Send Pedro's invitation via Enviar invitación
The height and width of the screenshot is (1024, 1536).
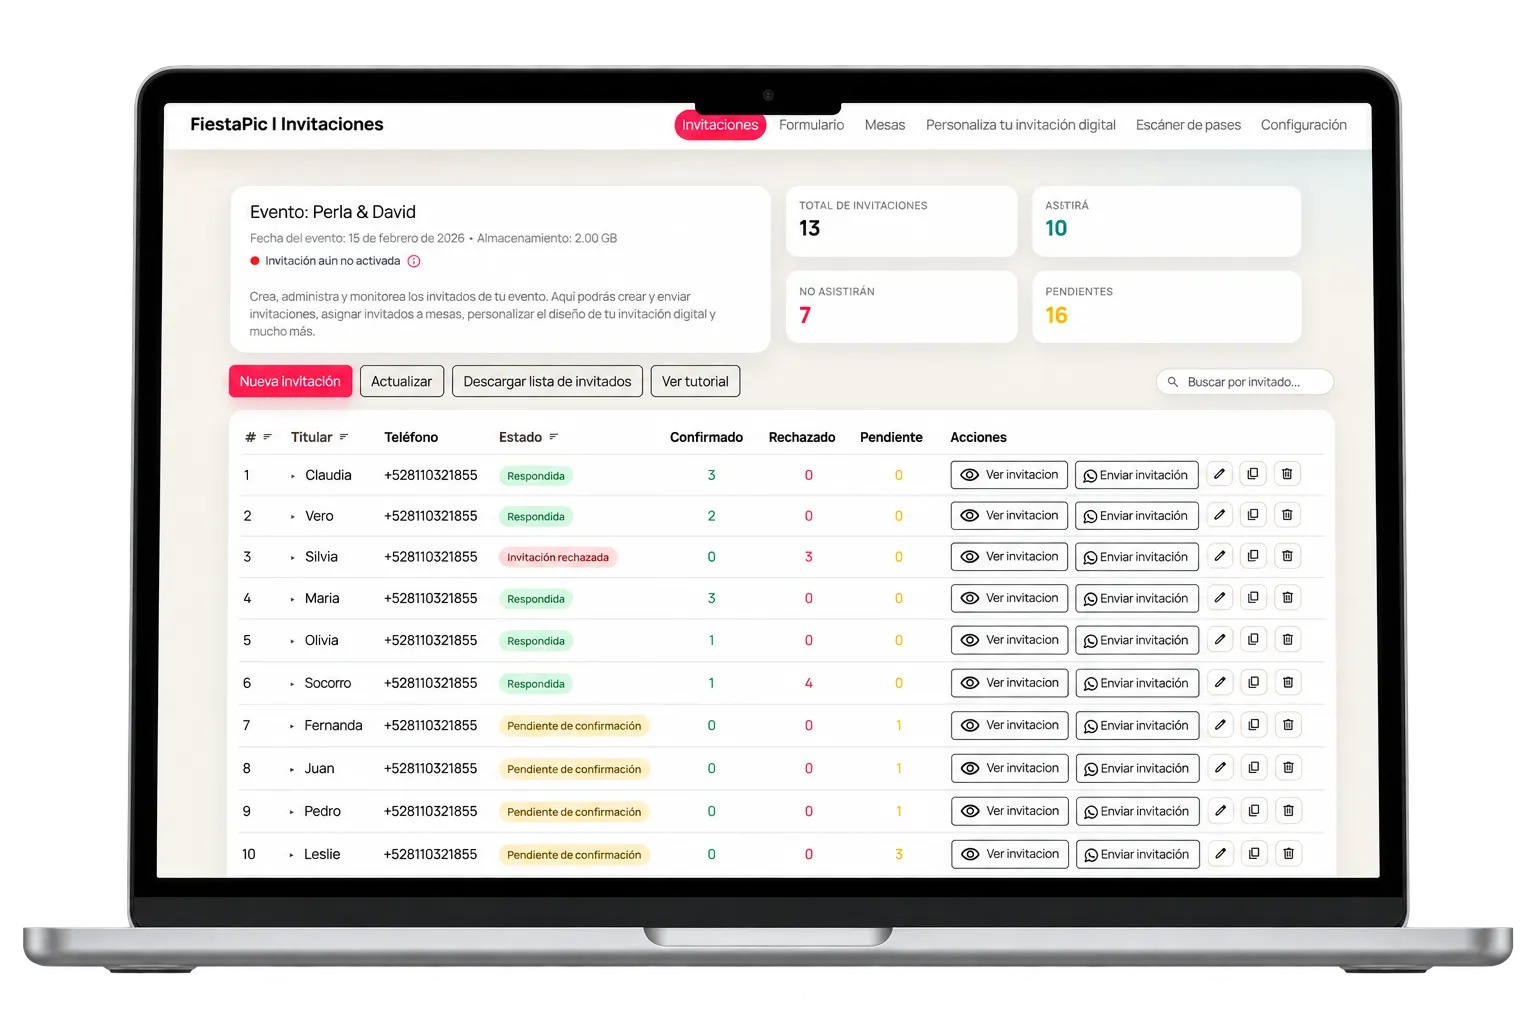click(1138, 811)
